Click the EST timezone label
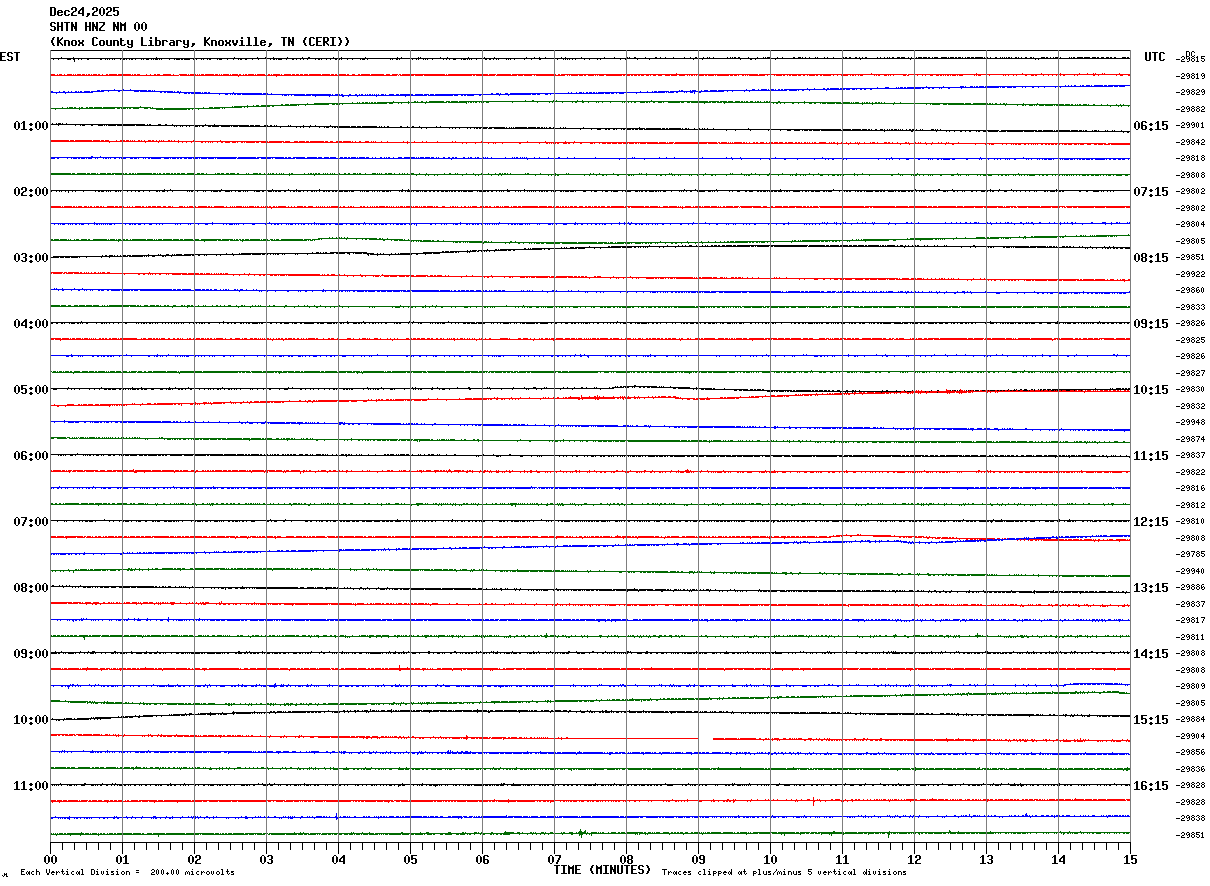This screenshot has height=886, width=1210. [x=10, y=57]
